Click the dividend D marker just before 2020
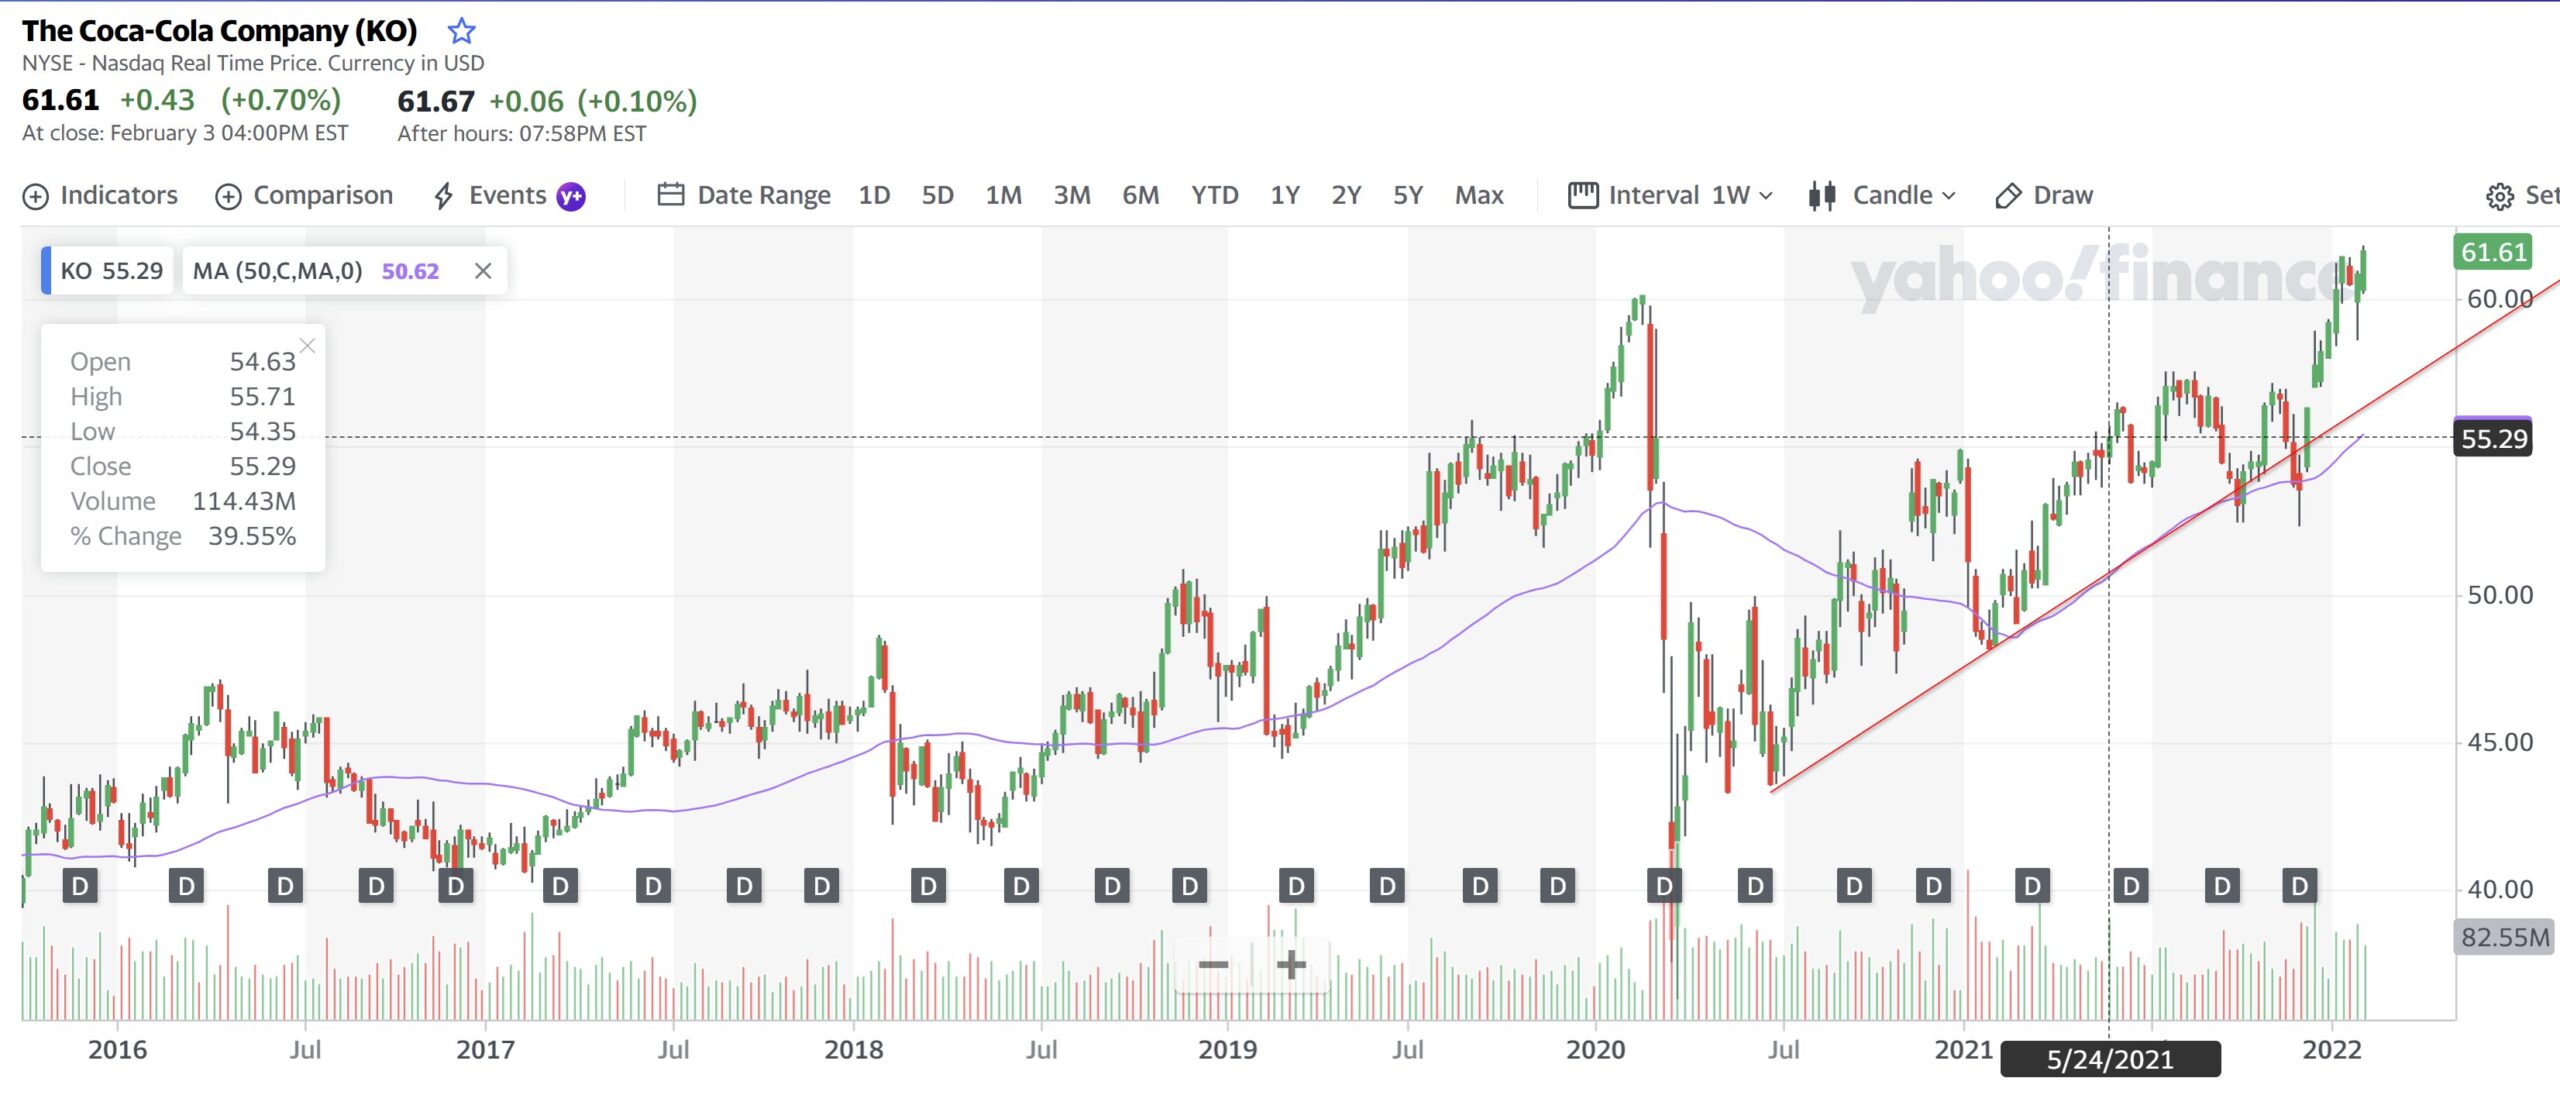Viewport: 2560px width, 1102px height. [1557, 885]
